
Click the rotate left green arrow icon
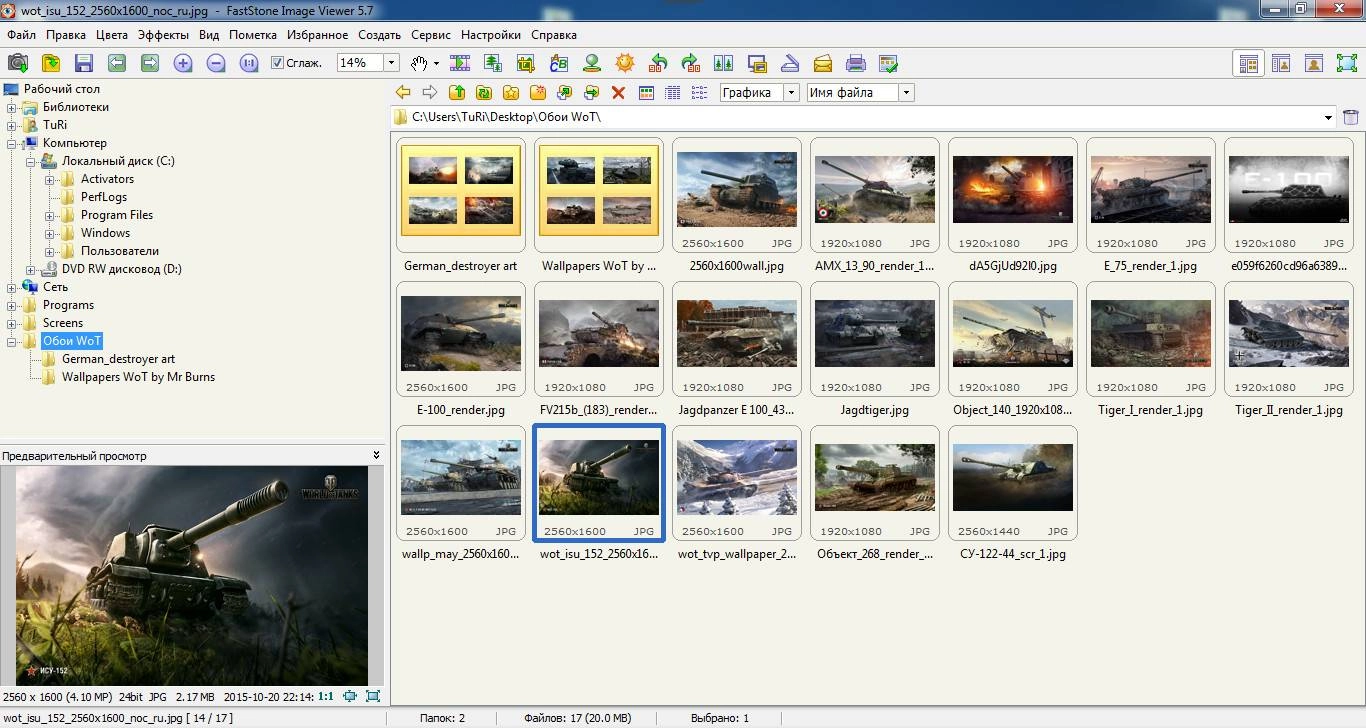point(658,63)
